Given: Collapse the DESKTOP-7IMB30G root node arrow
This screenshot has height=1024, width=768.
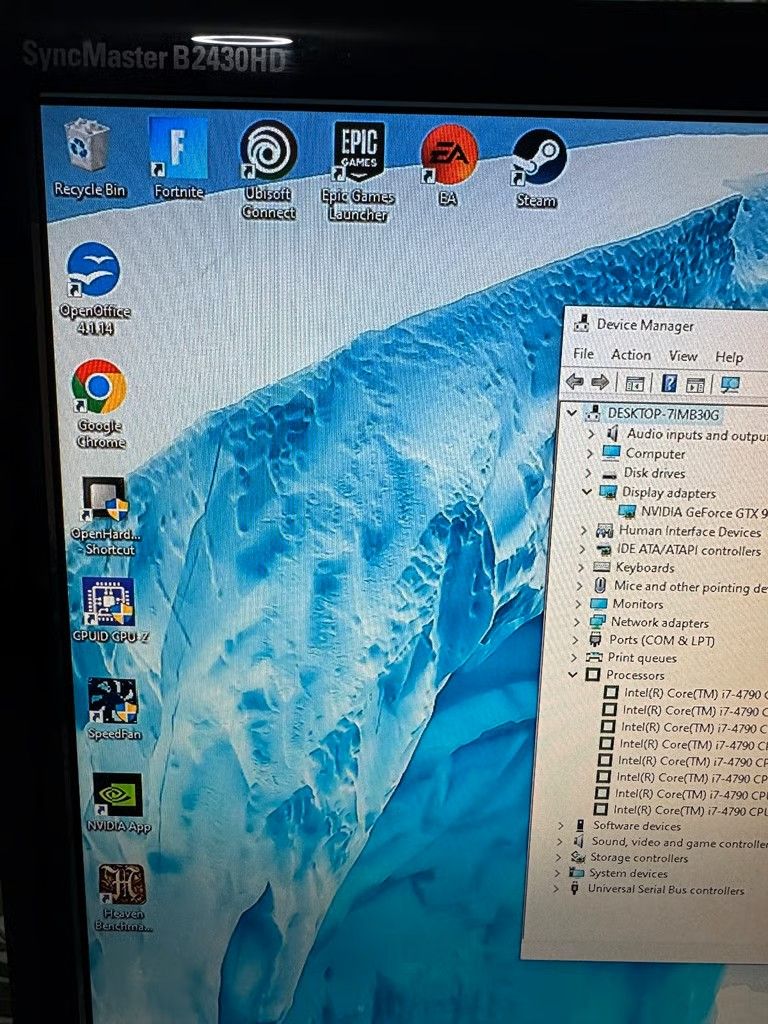Looking at the screenshot, I should [x=571, y=413].
